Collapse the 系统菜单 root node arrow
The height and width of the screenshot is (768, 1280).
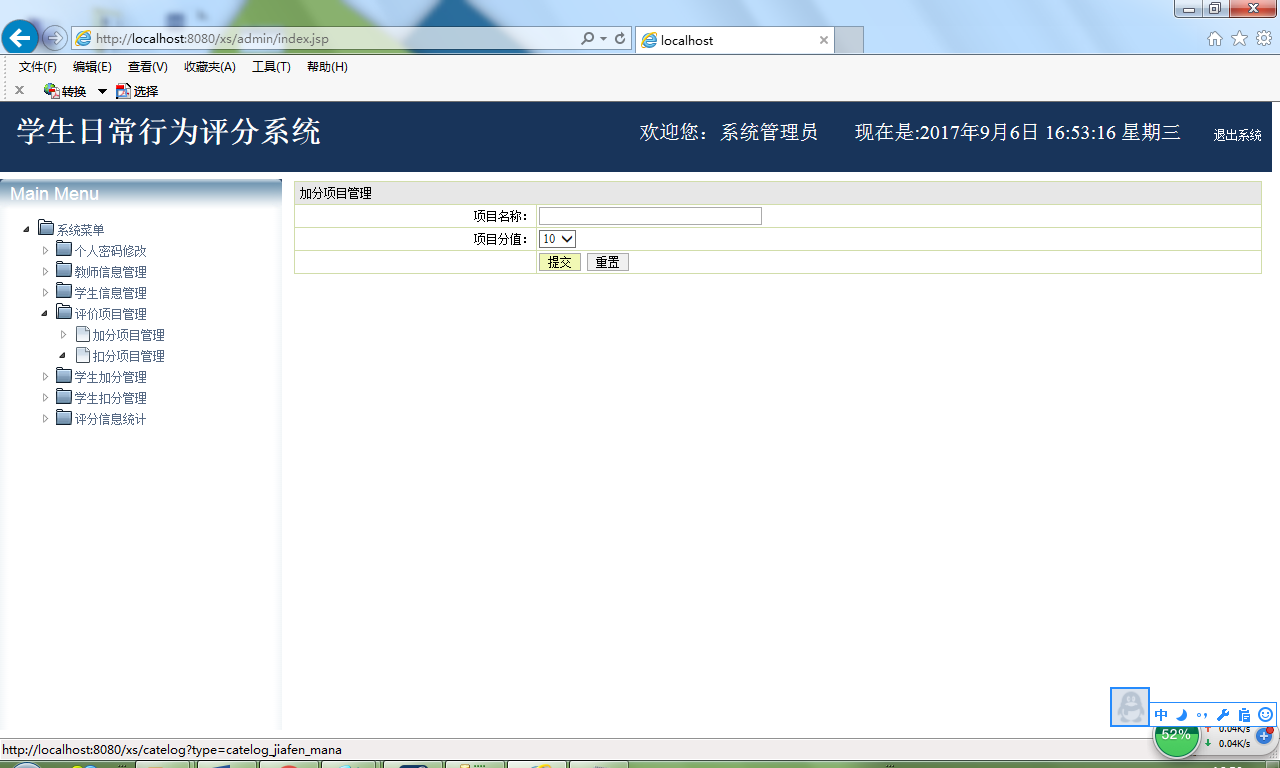(x=26, y=230)
